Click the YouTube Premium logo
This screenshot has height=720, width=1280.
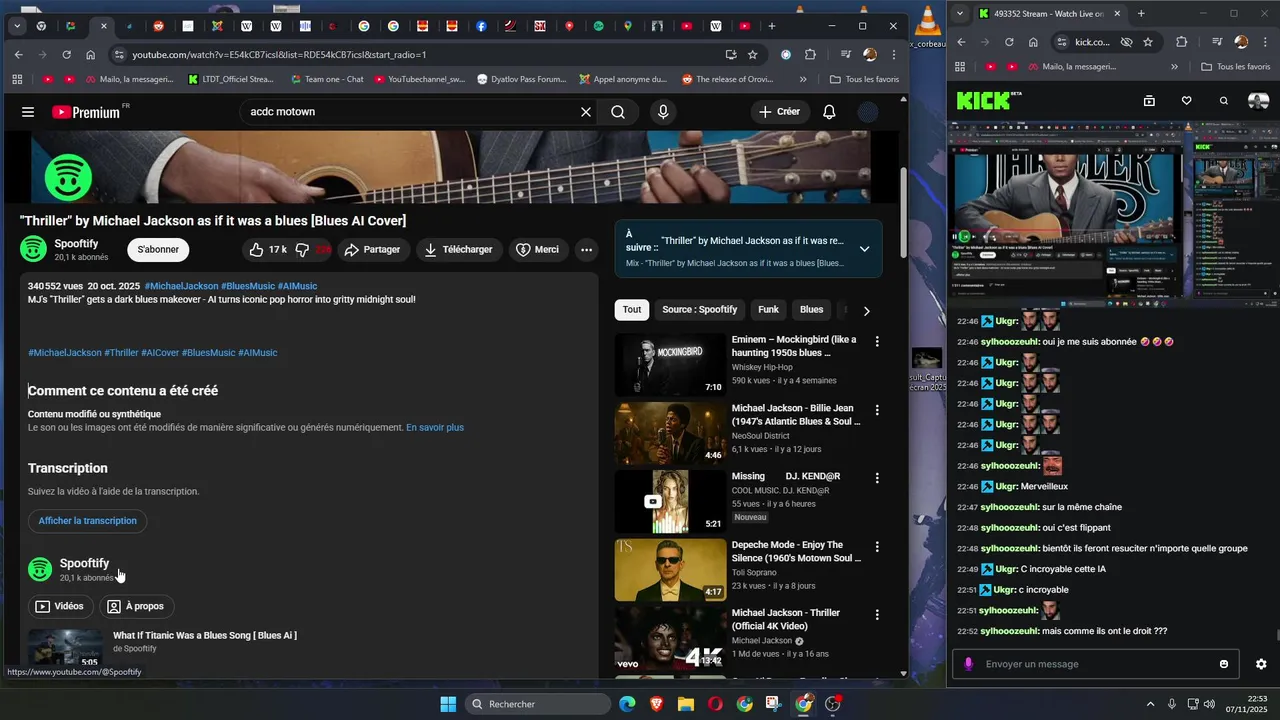(86, 112)
